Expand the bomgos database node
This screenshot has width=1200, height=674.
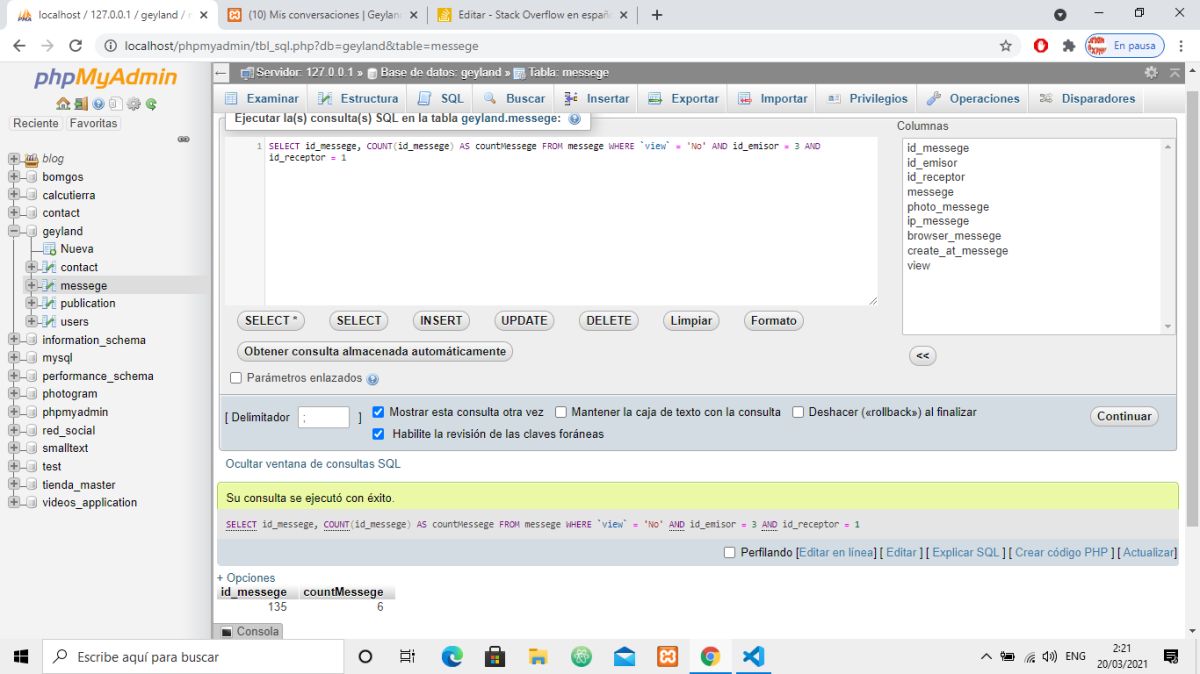[x=14, y=177]
